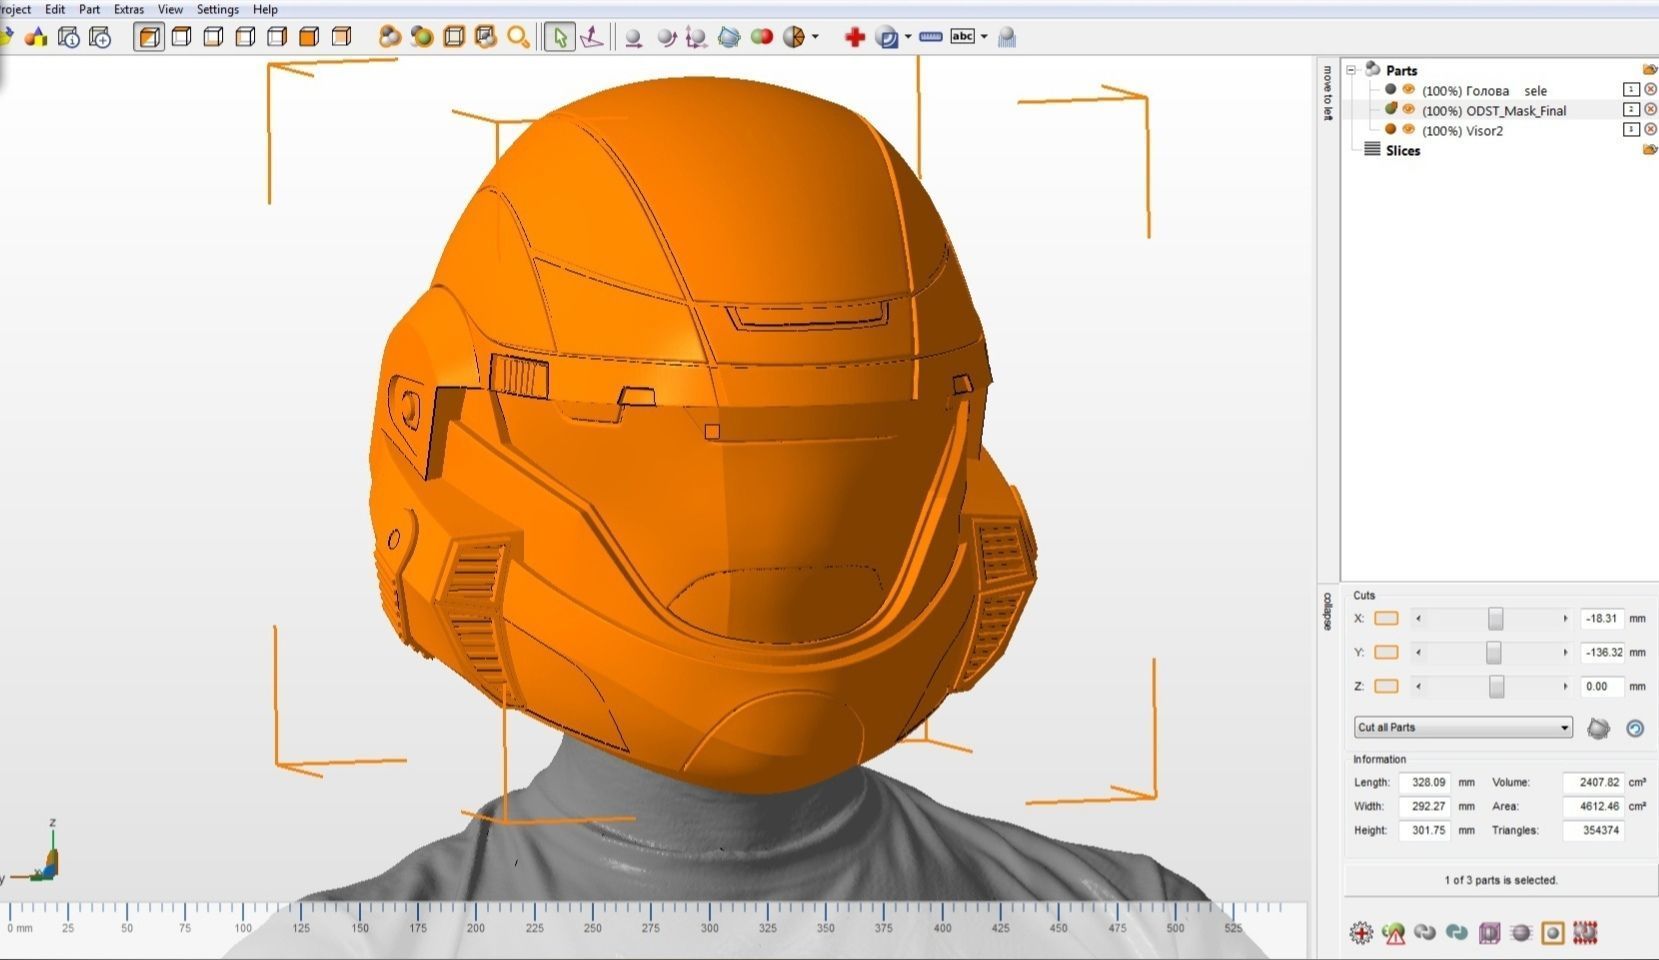This screenshot has height=960, width=1659.
Task: Click the Y cut value field -136.32
Action: [1602, 652]
